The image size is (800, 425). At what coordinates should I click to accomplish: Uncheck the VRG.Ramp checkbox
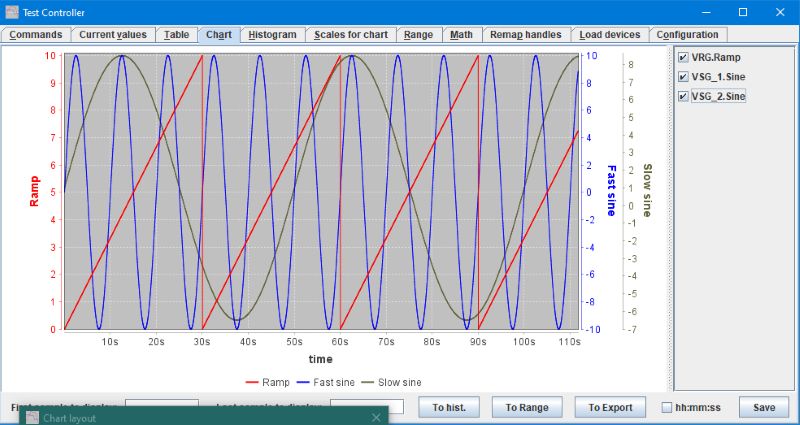click(x=683, y=58)
